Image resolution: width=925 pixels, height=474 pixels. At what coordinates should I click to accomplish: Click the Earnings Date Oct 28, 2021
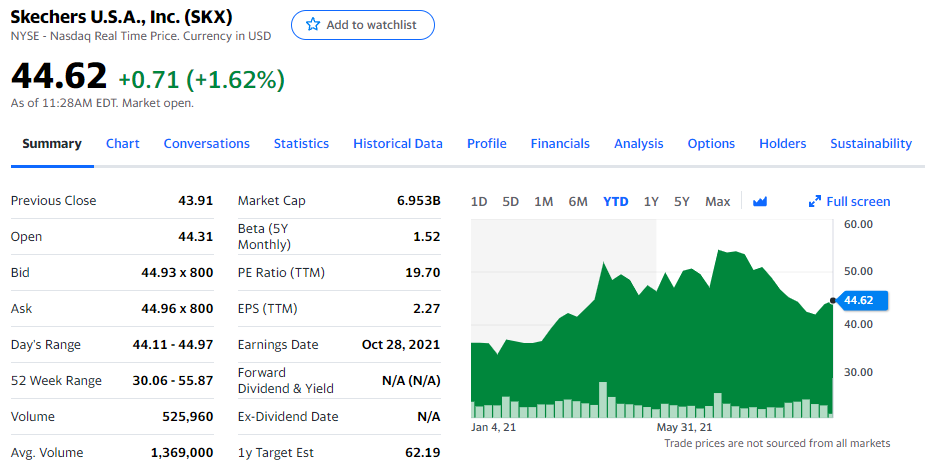point(401,345)
